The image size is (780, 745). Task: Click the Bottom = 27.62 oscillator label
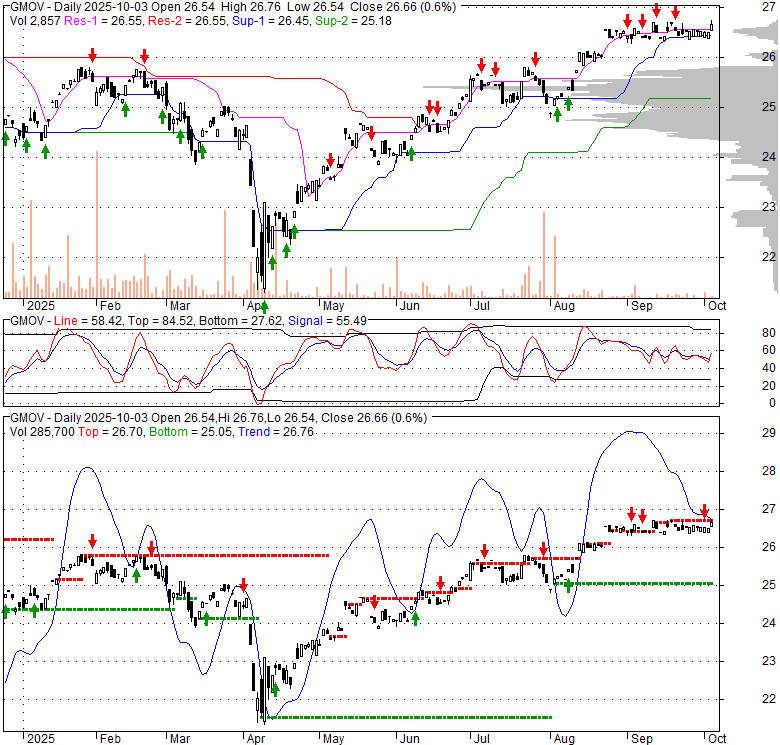tap(240, 321)
